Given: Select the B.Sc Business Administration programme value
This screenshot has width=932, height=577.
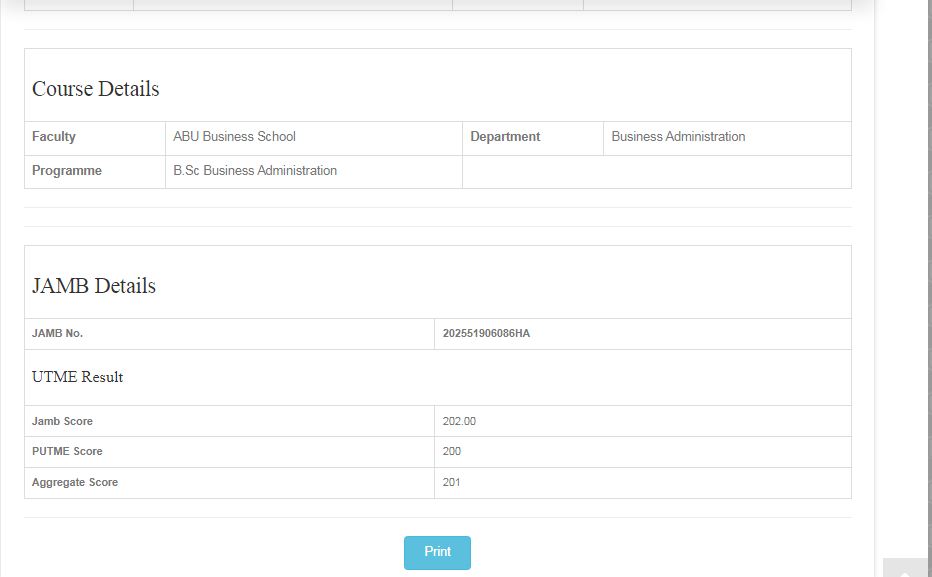Looking at the screenshot, I should (255, 171).
